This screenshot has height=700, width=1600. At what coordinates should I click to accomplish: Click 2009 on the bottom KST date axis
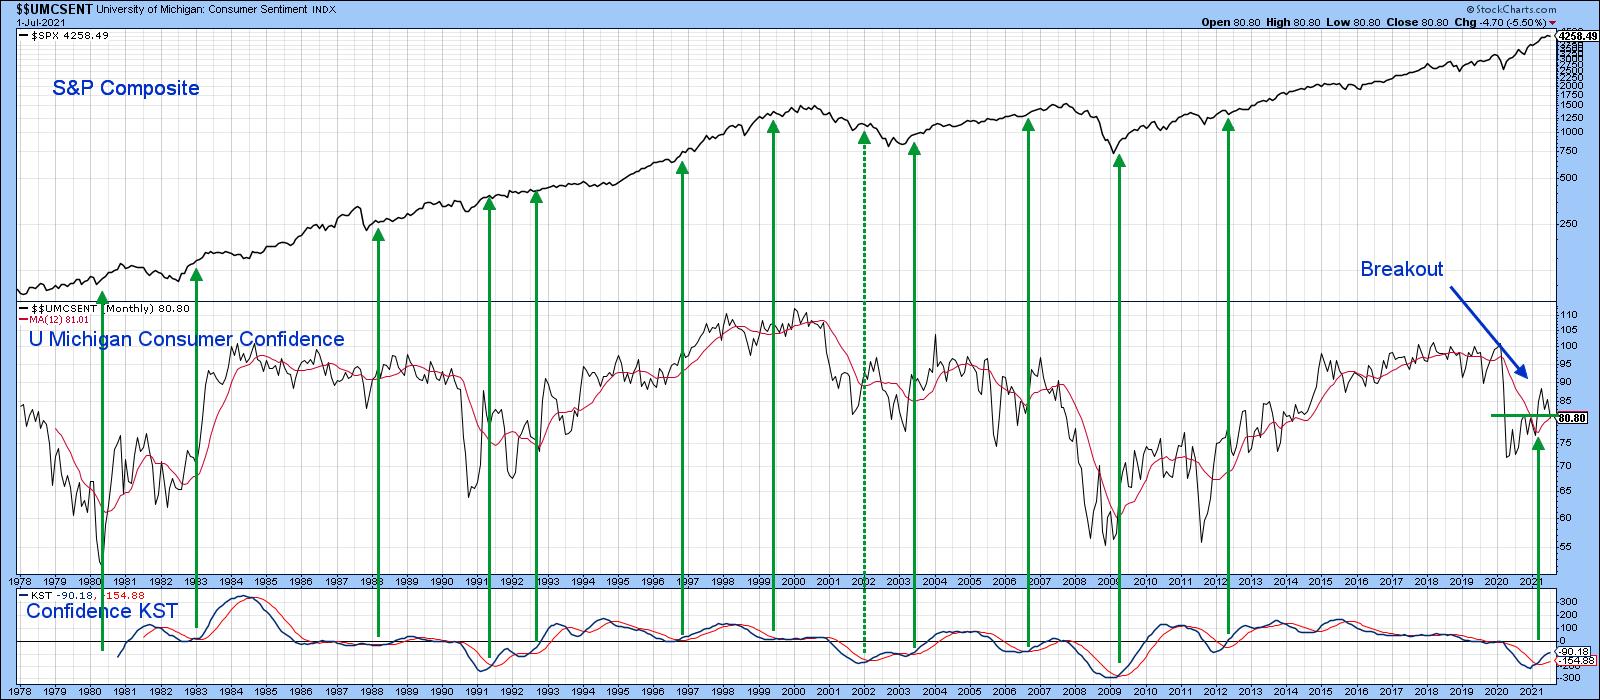pos(1109,692)
